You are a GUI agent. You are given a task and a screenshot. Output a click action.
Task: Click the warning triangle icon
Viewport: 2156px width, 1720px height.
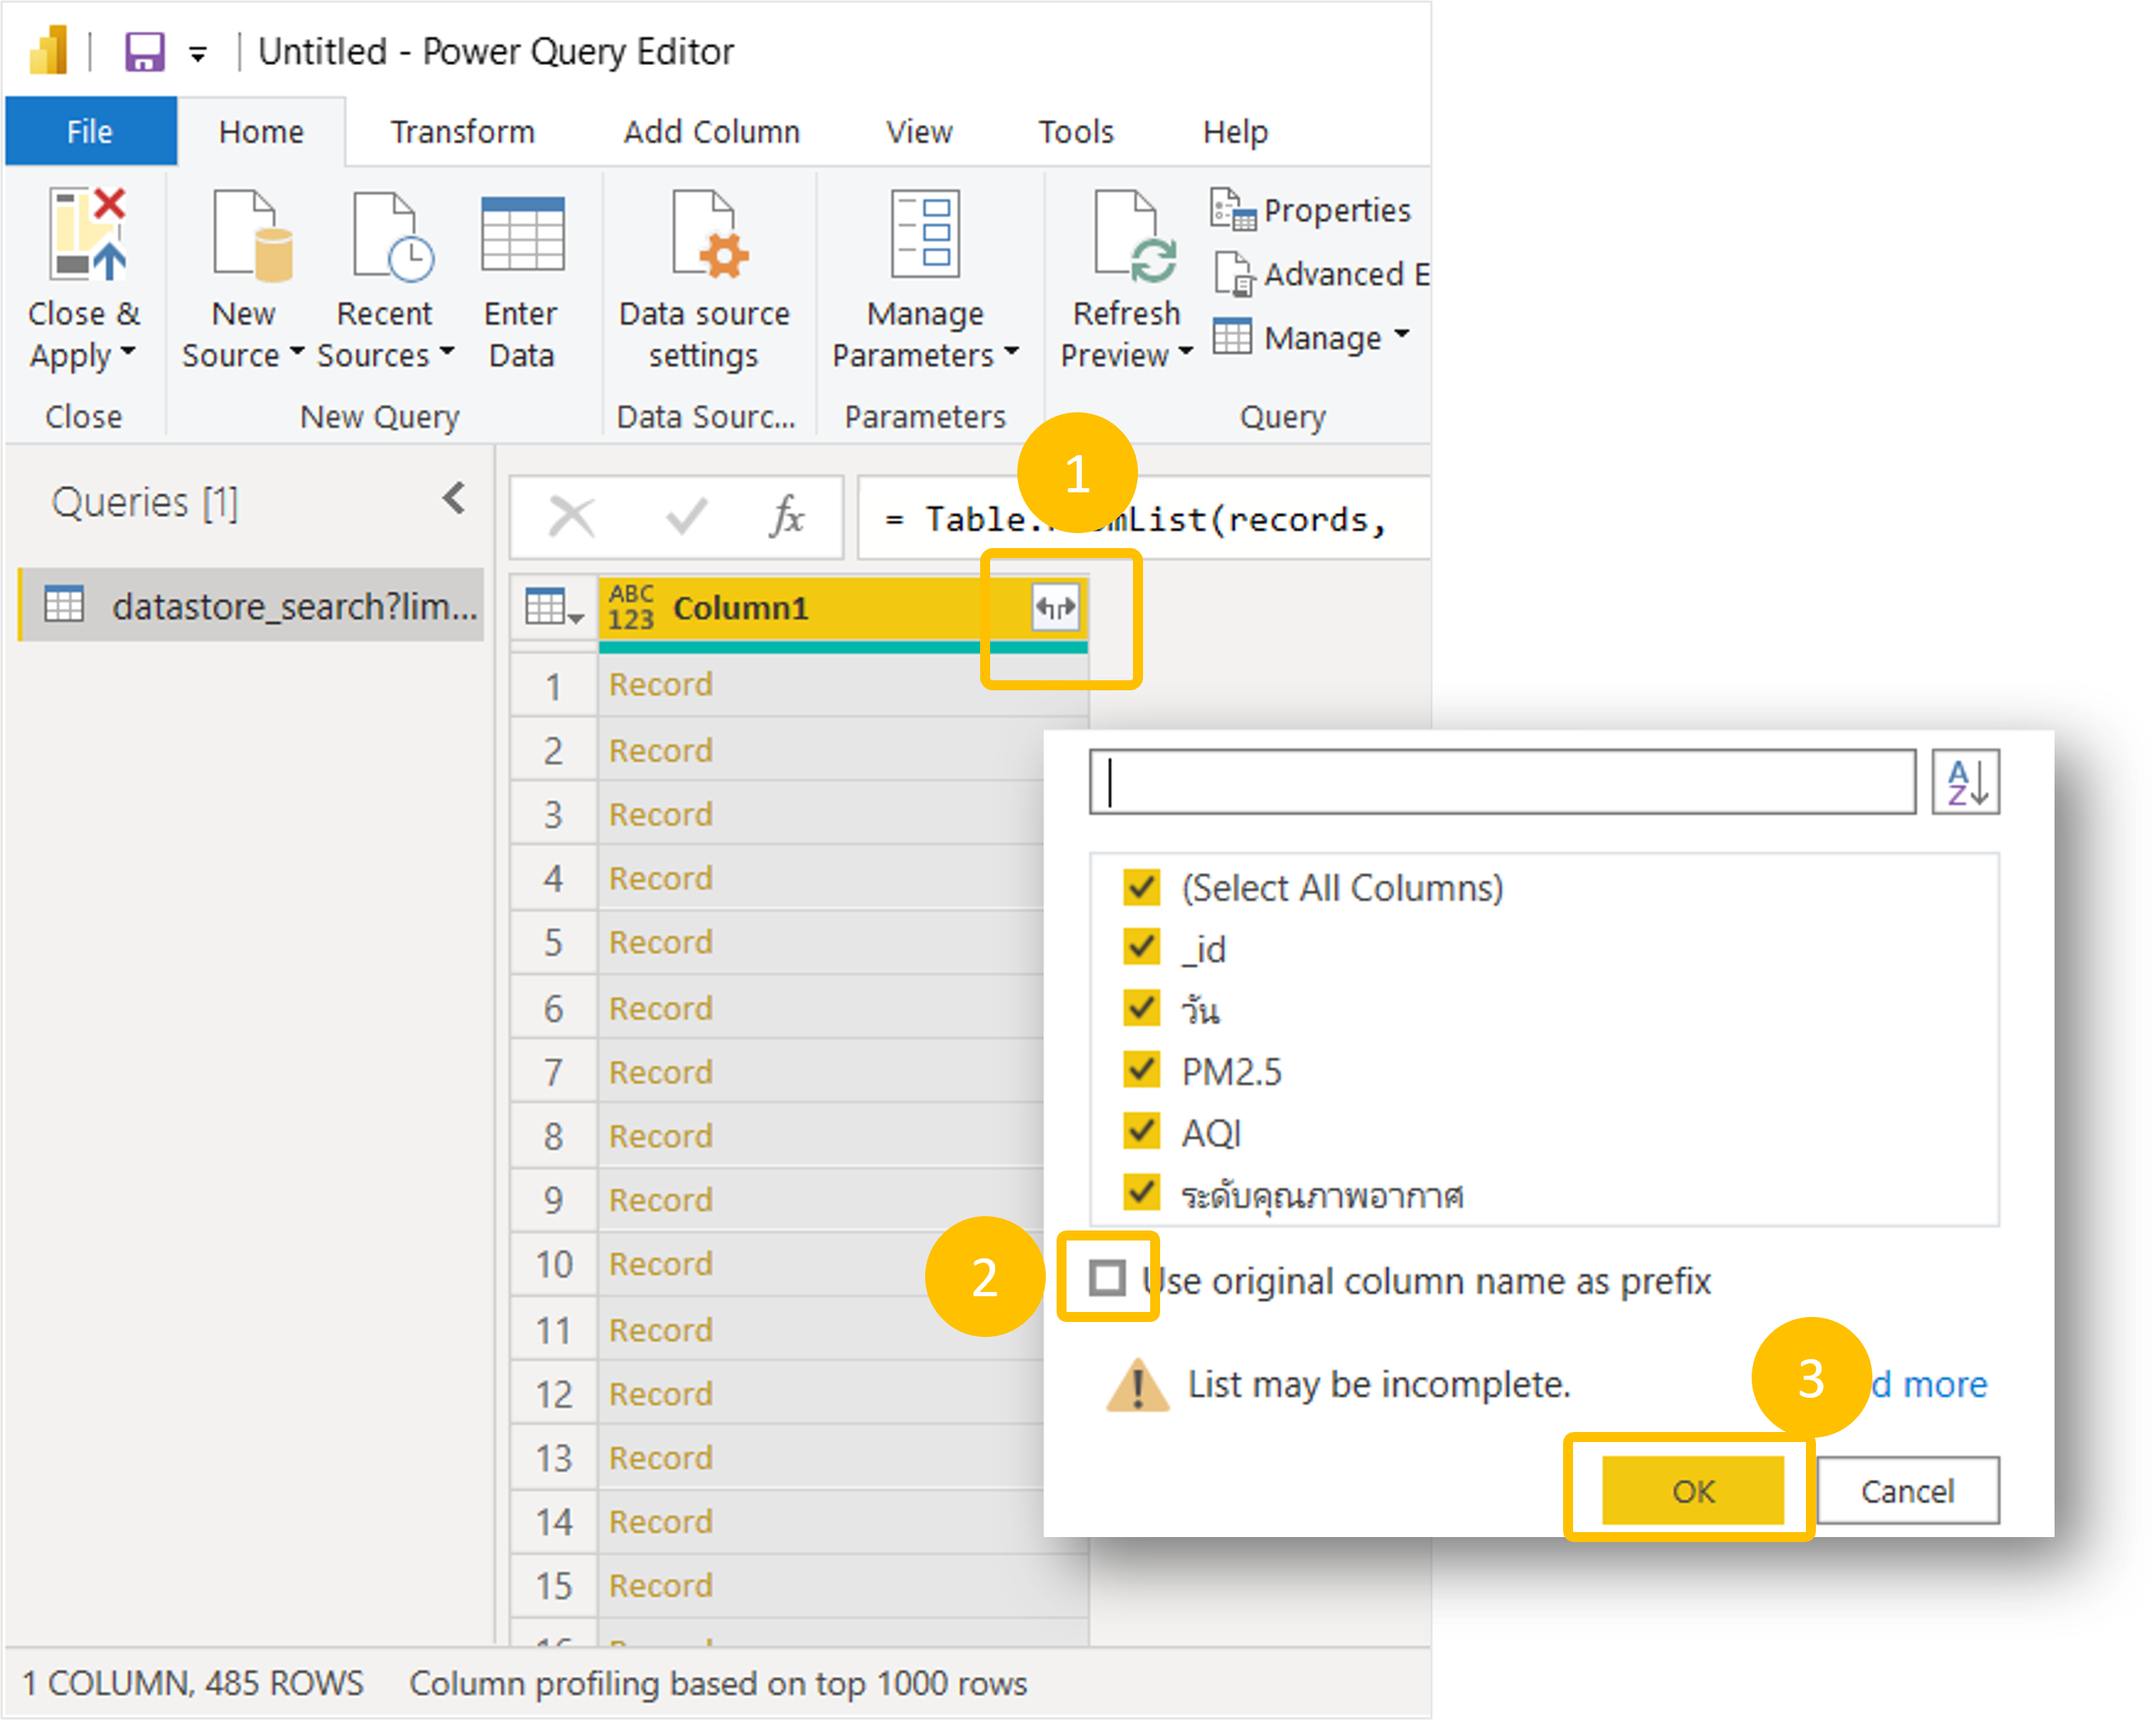[1137, 1385]
